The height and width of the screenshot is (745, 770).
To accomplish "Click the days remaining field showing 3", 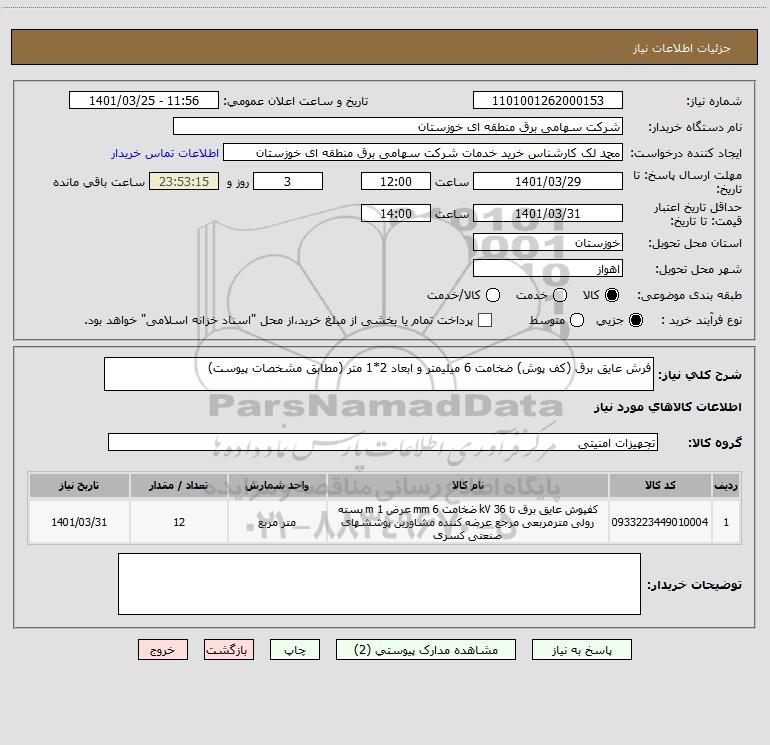I will [x=288, y=181].
